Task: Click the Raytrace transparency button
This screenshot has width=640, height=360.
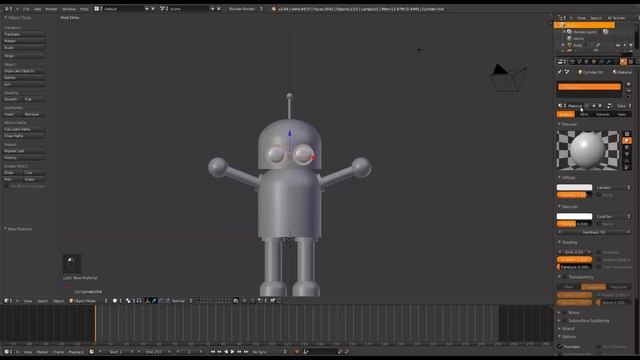Action: click(619, 287)
